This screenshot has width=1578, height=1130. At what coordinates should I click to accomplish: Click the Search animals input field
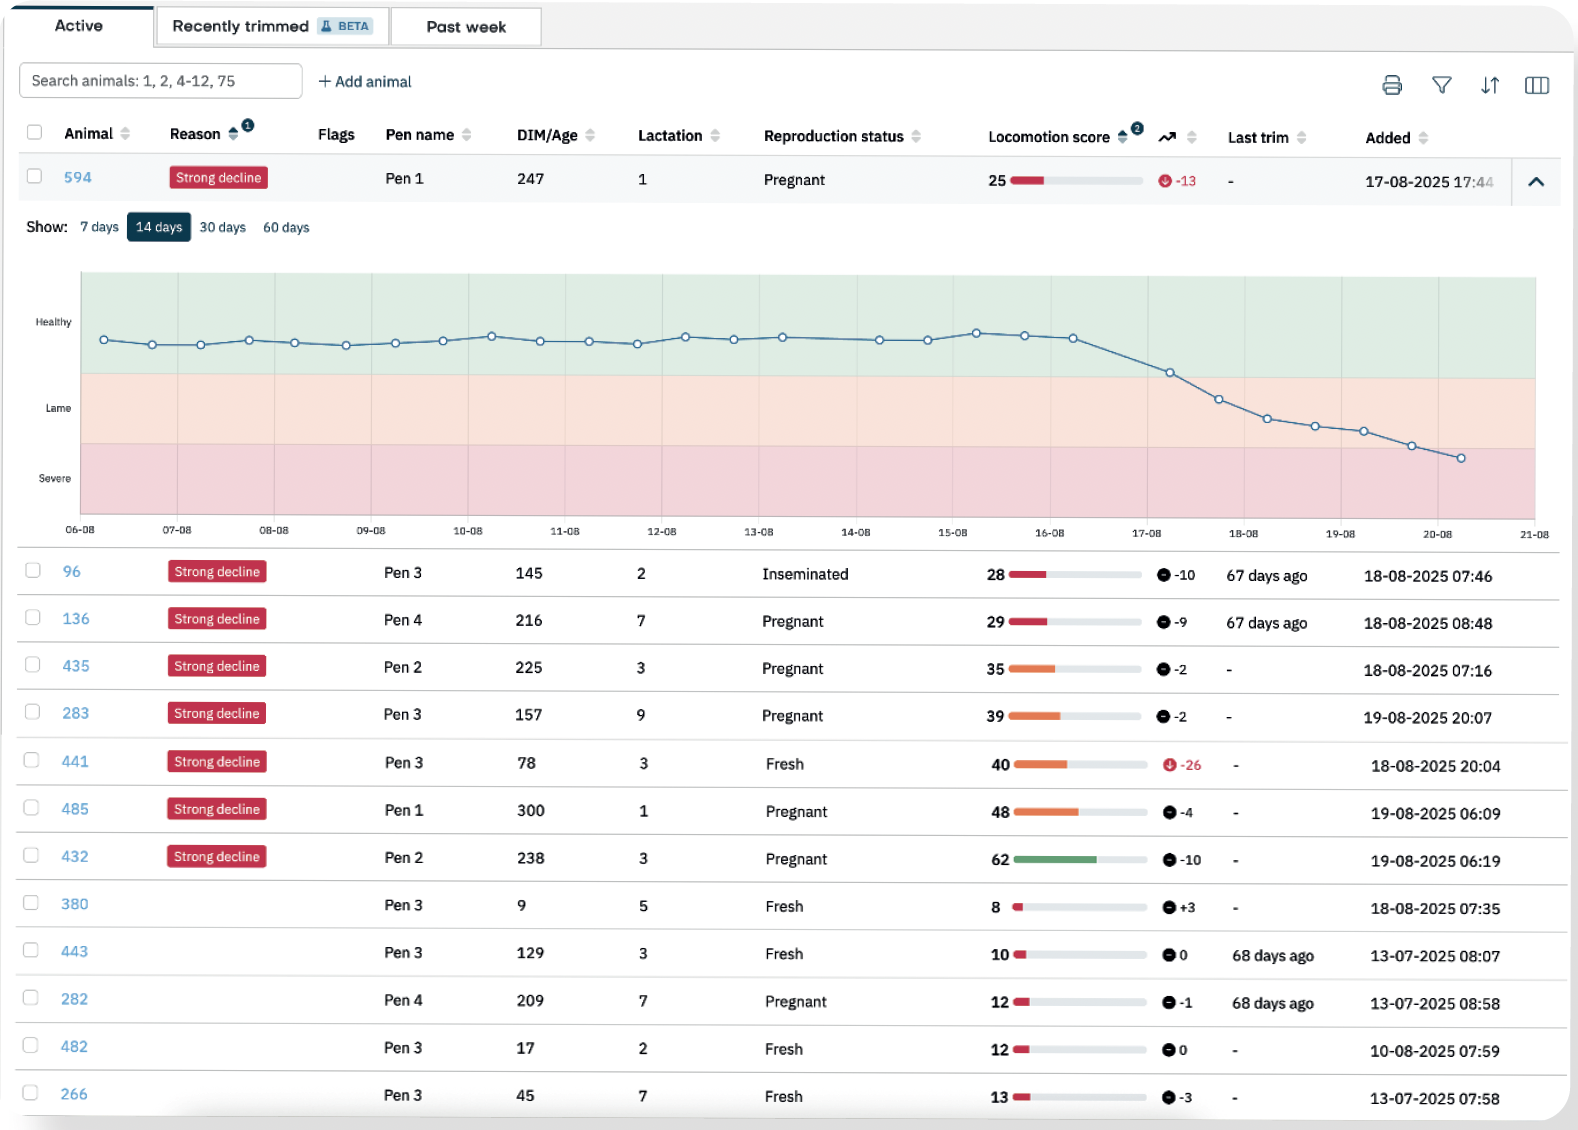(161, 81)
